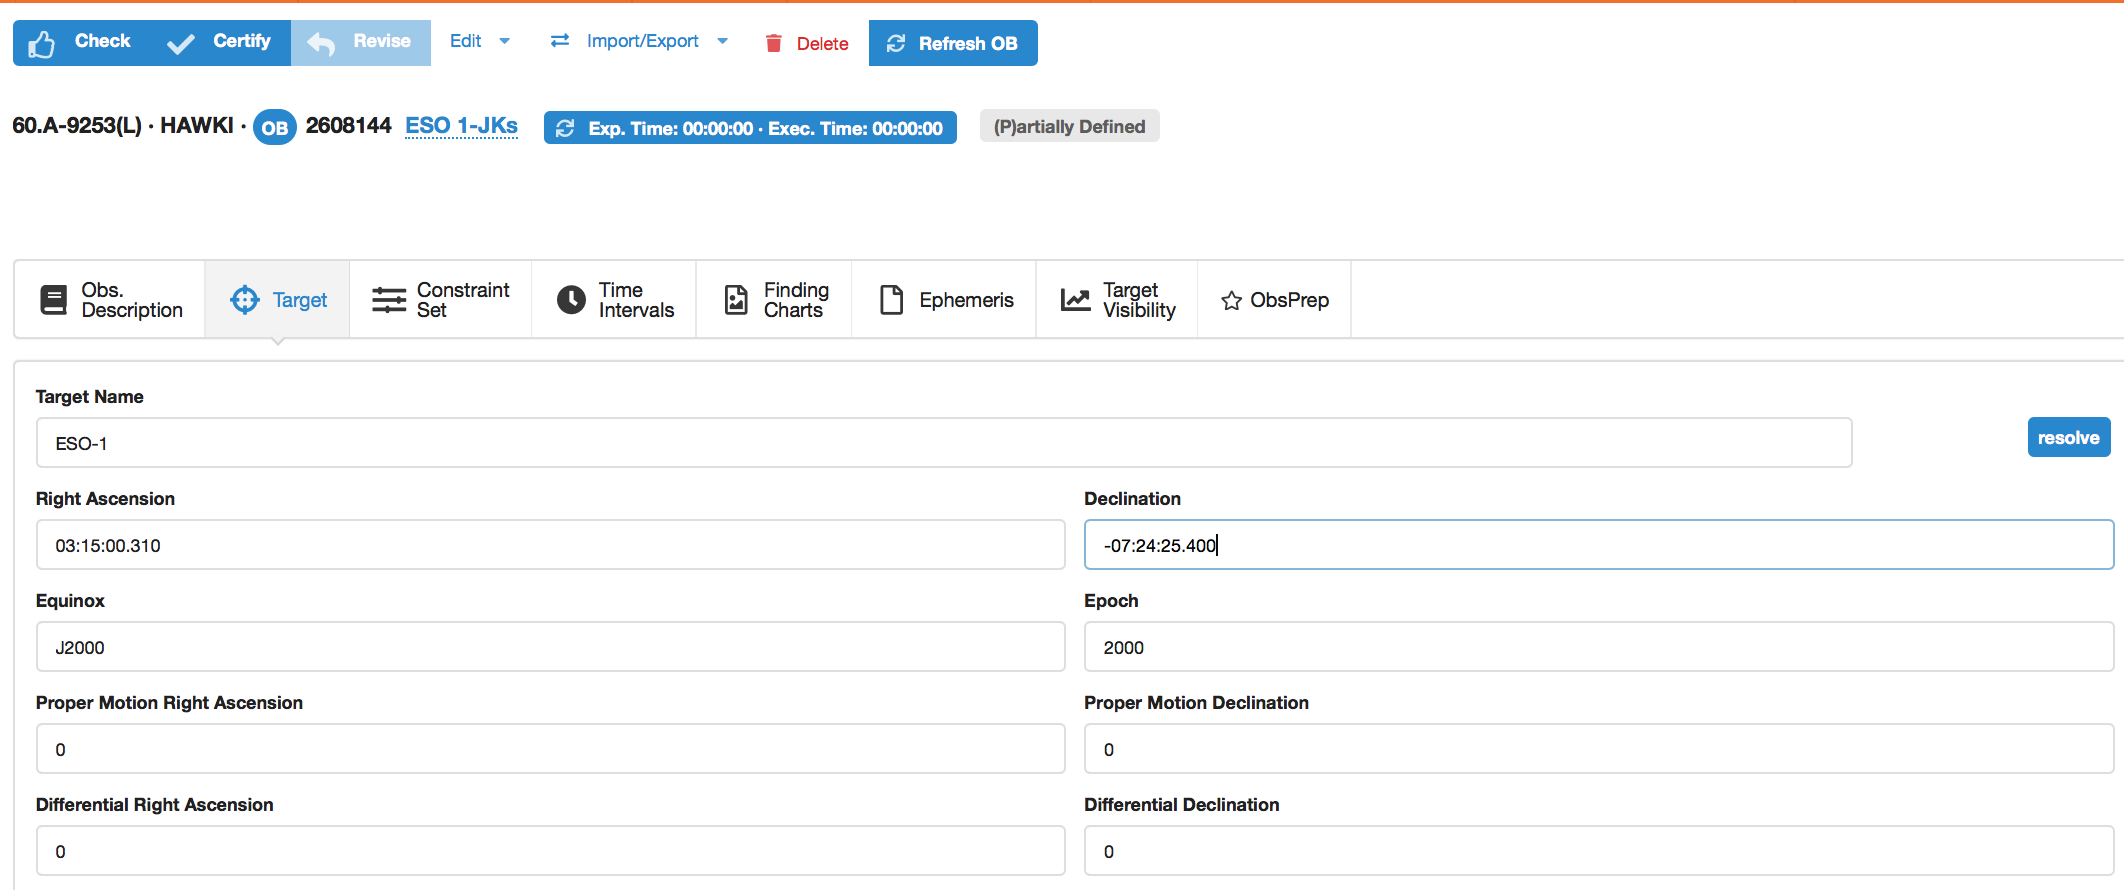
Task: Click the blue OB badge icon
Action: click(274, 128)
